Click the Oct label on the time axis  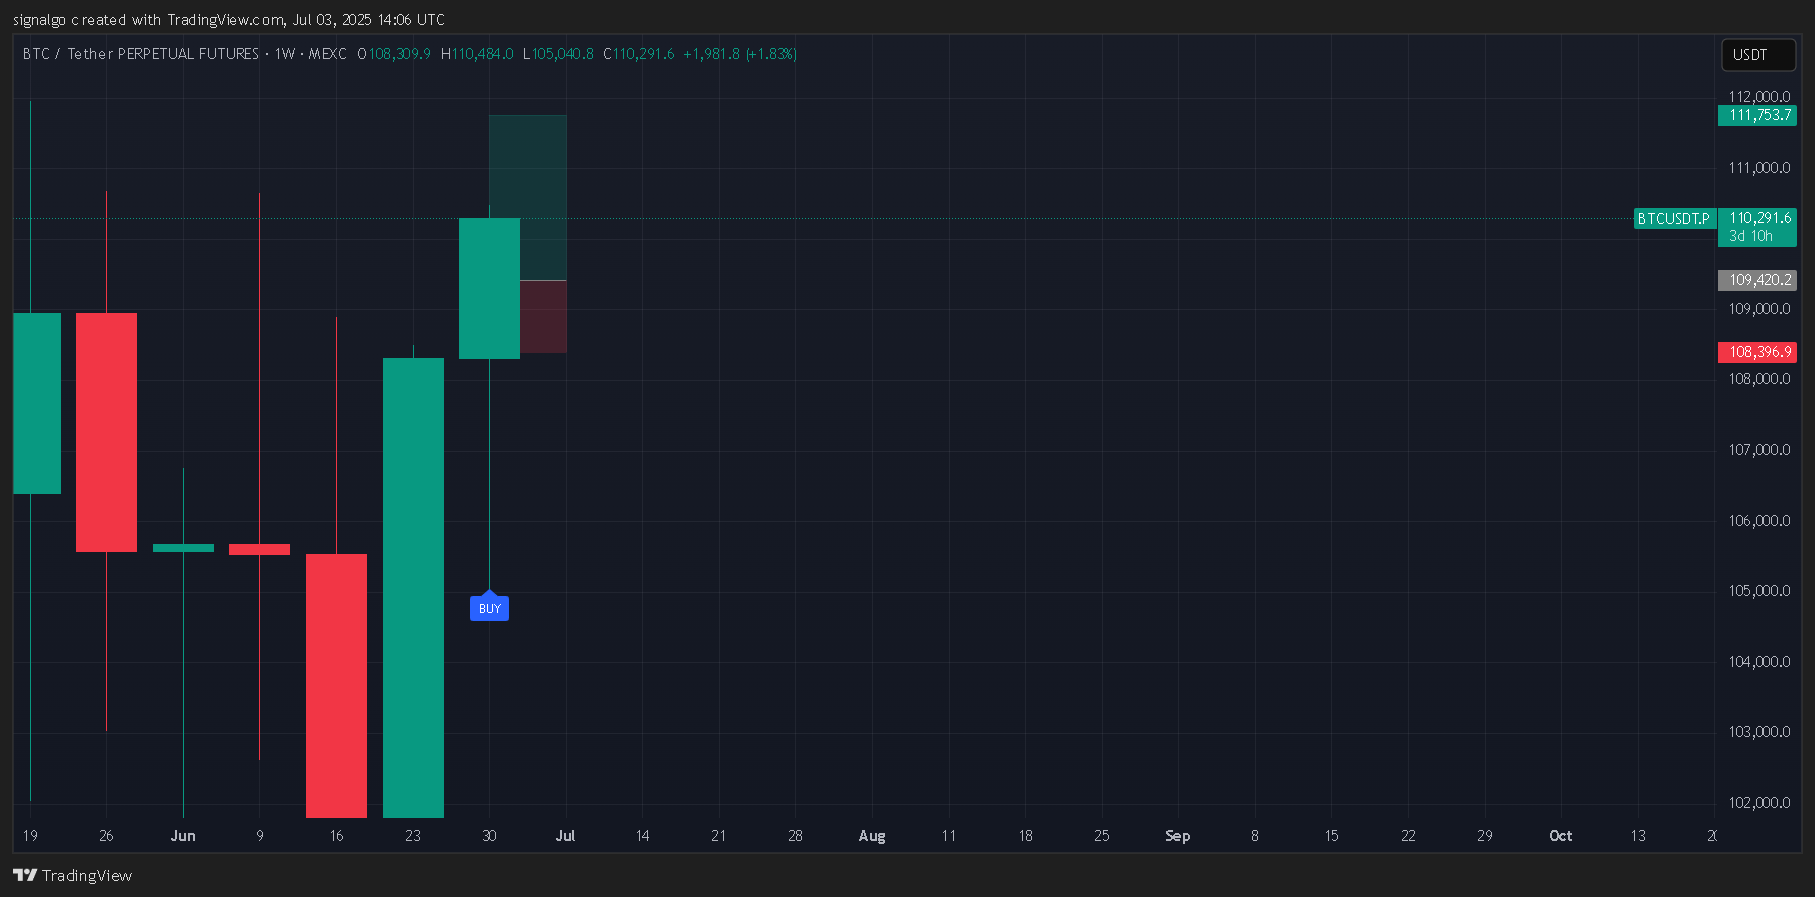[x=1561, y=836]
